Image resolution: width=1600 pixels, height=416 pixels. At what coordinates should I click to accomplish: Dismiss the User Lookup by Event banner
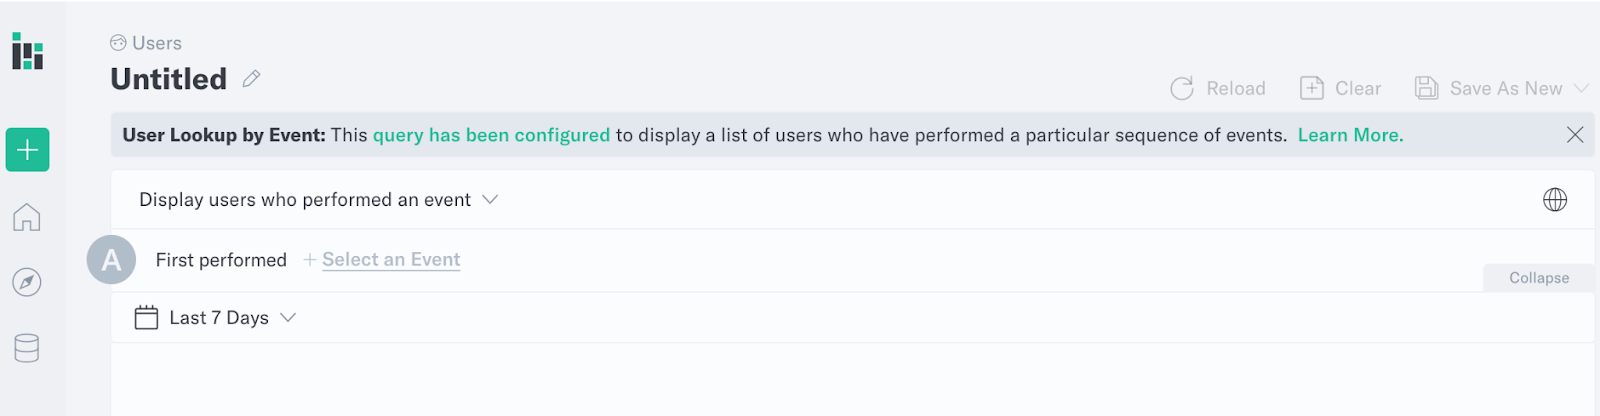click(x=1575, y=134)
